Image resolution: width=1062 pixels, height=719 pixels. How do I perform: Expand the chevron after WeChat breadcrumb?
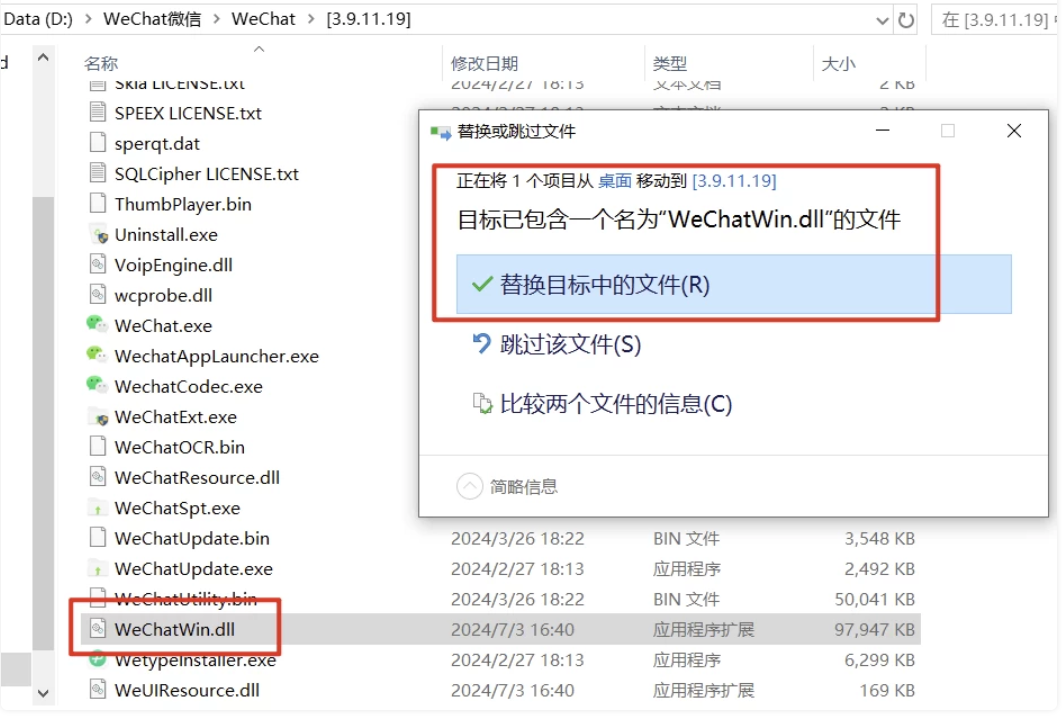click(311, 20)
